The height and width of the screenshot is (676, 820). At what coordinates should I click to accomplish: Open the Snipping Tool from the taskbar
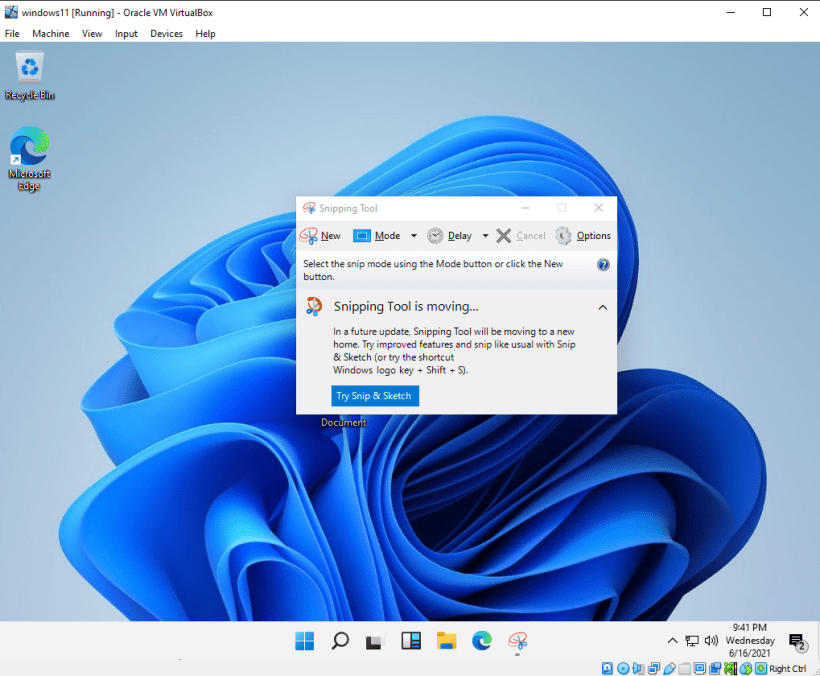coord(518,641)
